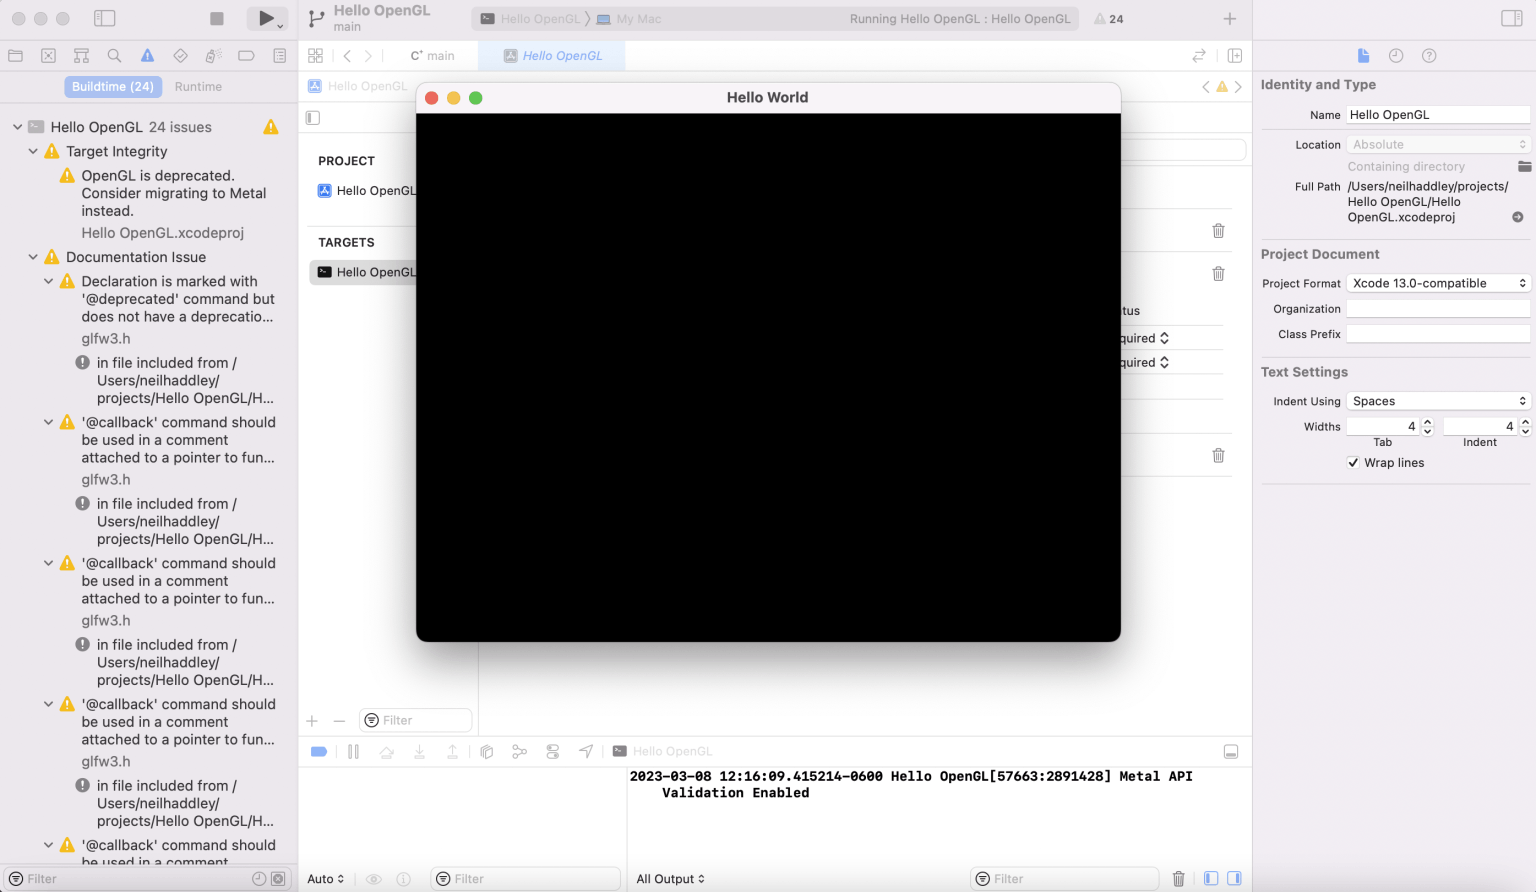Image resolution: width=1536 pixels, height=892 pixels.
Task: Select Hello OpenGL under TARGETS
Action: pyautogui.click(x=364, y=272)
